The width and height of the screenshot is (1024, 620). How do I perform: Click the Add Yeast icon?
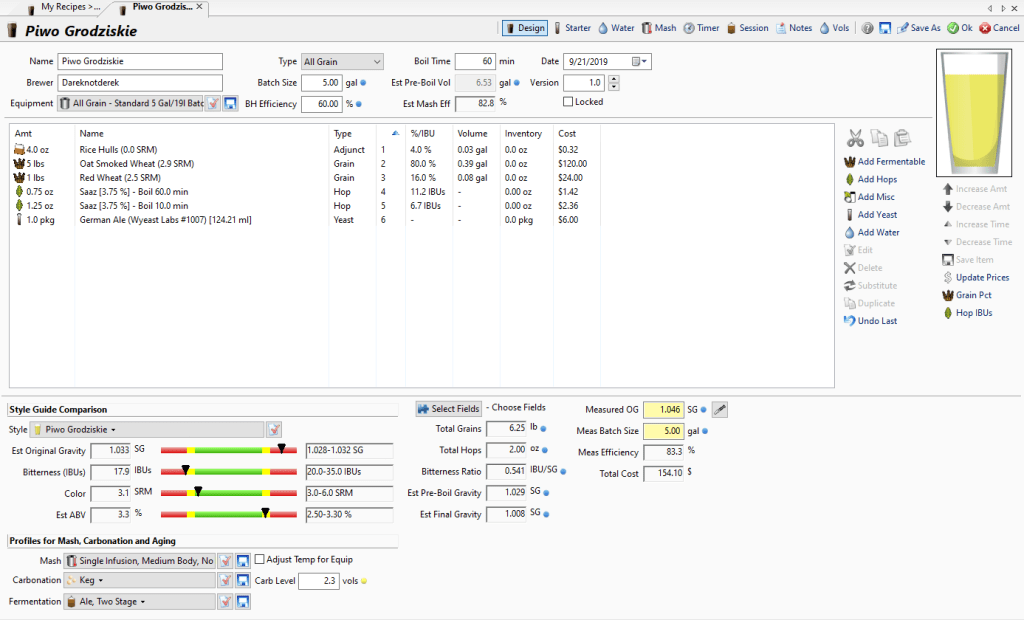point(850,215)
